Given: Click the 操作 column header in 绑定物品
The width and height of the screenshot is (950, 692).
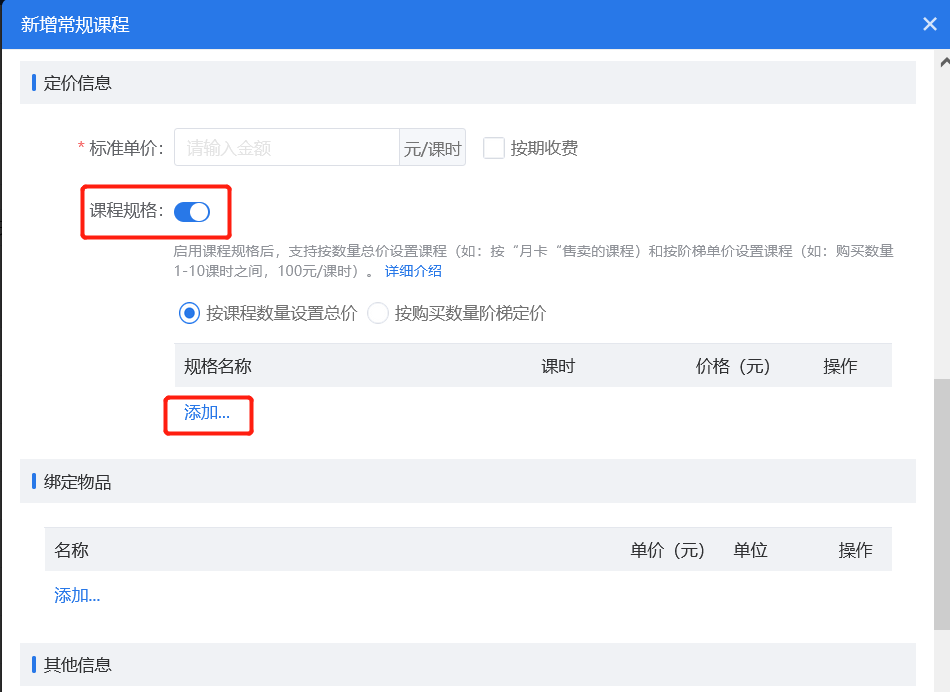Looking at the screenshot, I should pyautogui.click(x=857, y=549).
